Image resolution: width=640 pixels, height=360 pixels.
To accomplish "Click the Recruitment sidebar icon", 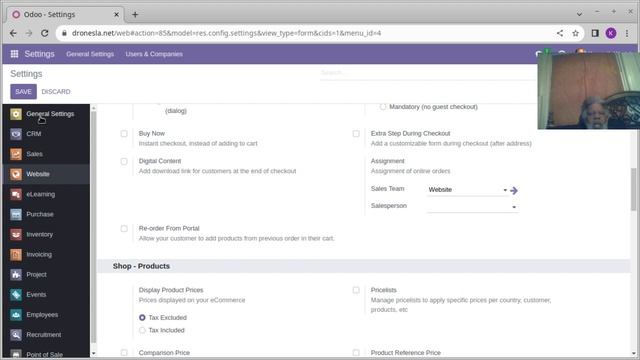I will pos(16,335).
